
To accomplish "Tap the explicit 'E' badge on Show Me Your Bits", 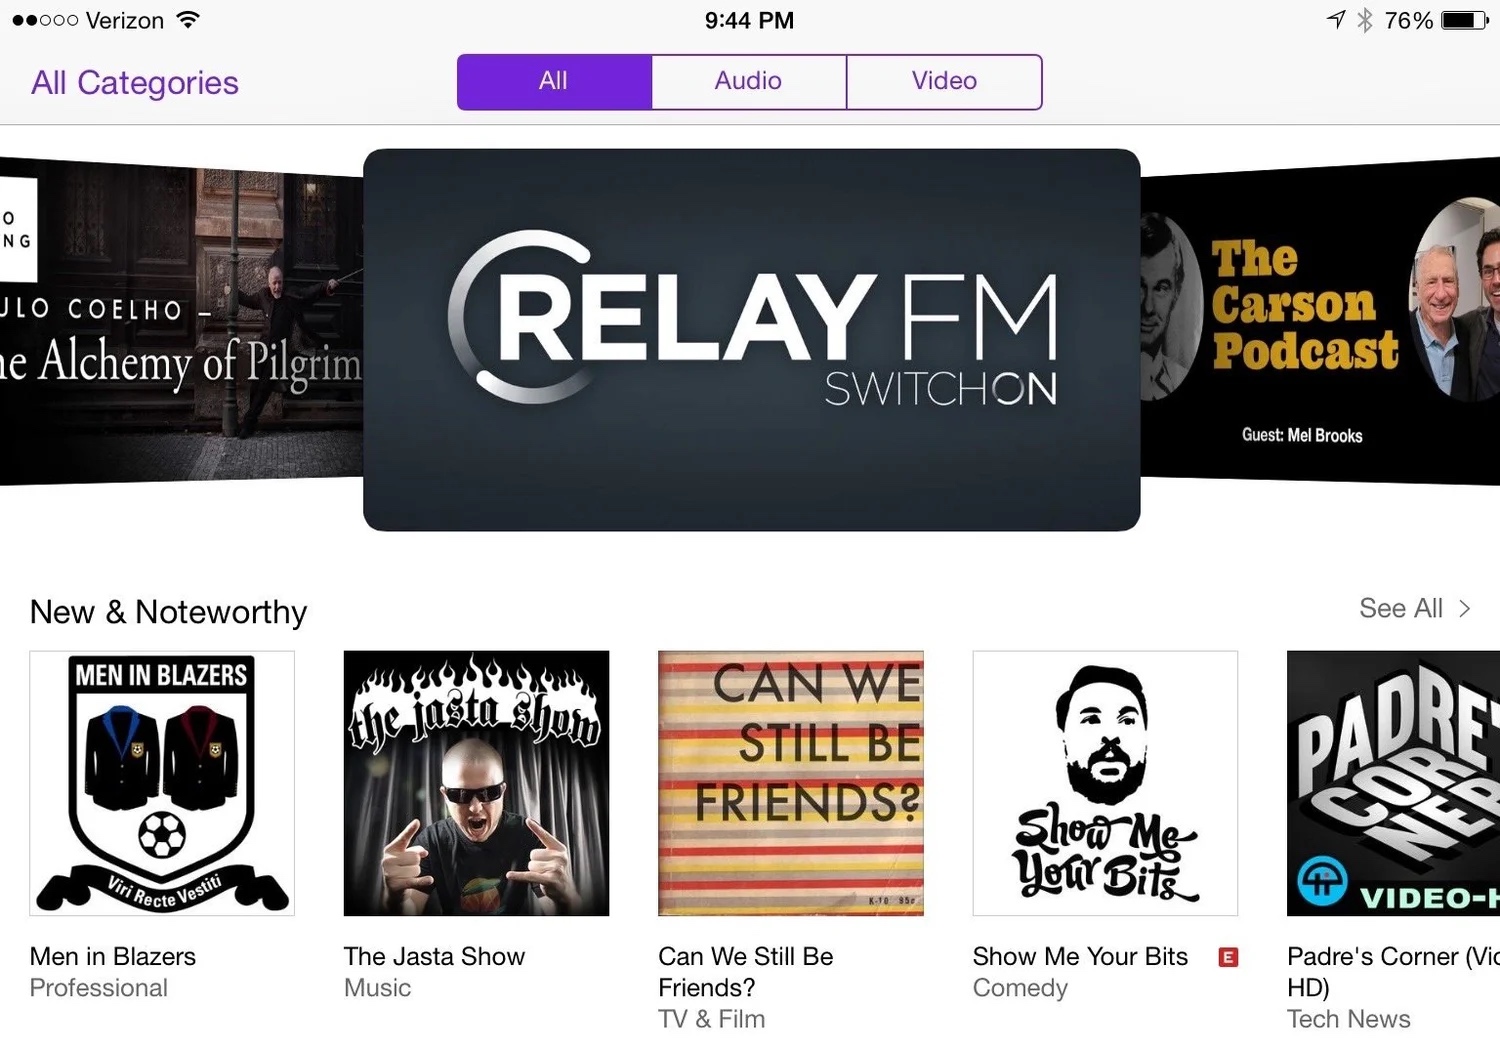I will 1228,957.
